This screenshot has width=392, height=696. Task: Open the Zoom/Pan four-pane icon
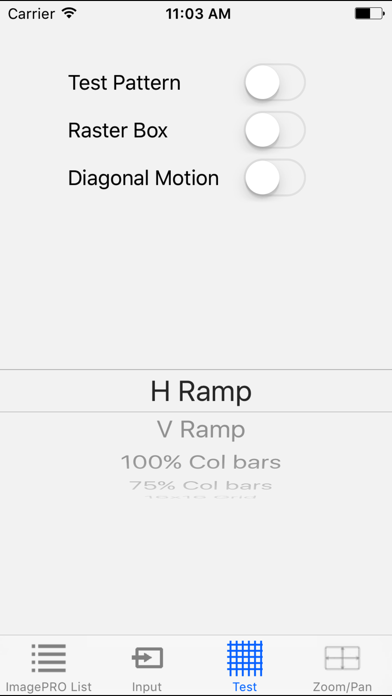[342, 658]
